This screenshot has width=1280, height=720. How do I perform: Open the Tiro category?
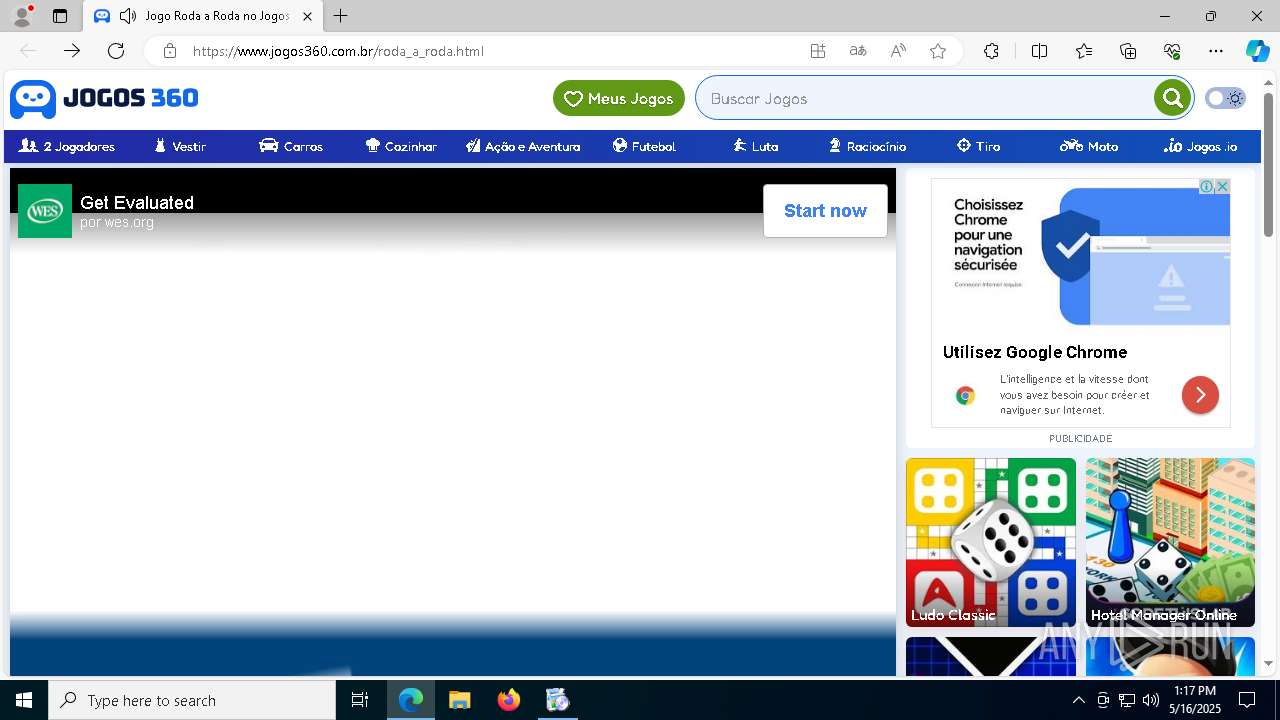(x=978, y=146)
